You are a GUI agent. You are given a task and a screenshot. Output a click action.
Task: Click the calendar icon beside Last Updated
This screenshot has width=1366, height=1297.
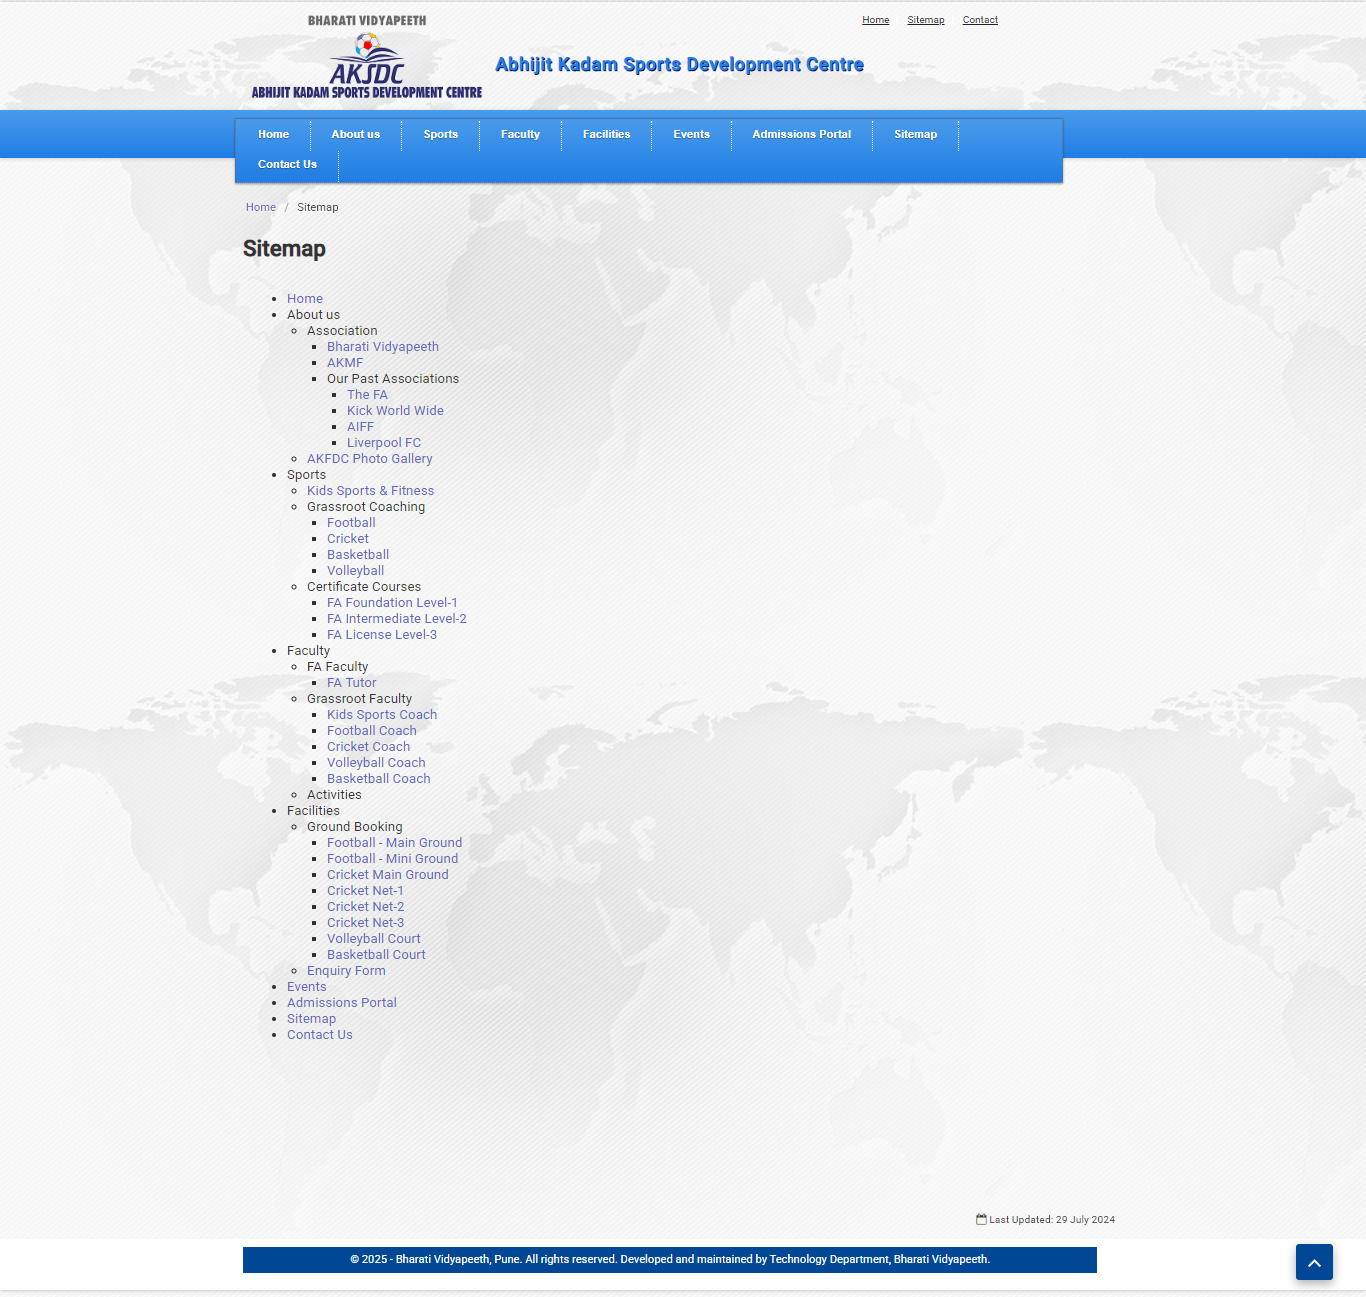pyautogui.click(x=981, y=1219)
